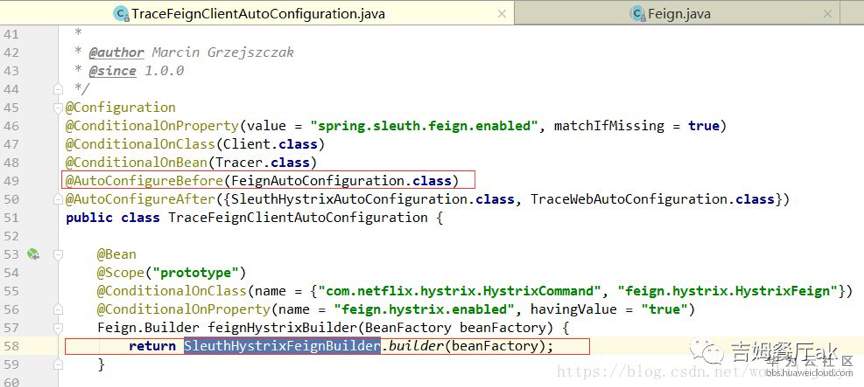The width and height of the screenshot is (864, 387).
Task: Collapse the Javadoc fold marker at line 44
Action: click(x=58, y=89)
